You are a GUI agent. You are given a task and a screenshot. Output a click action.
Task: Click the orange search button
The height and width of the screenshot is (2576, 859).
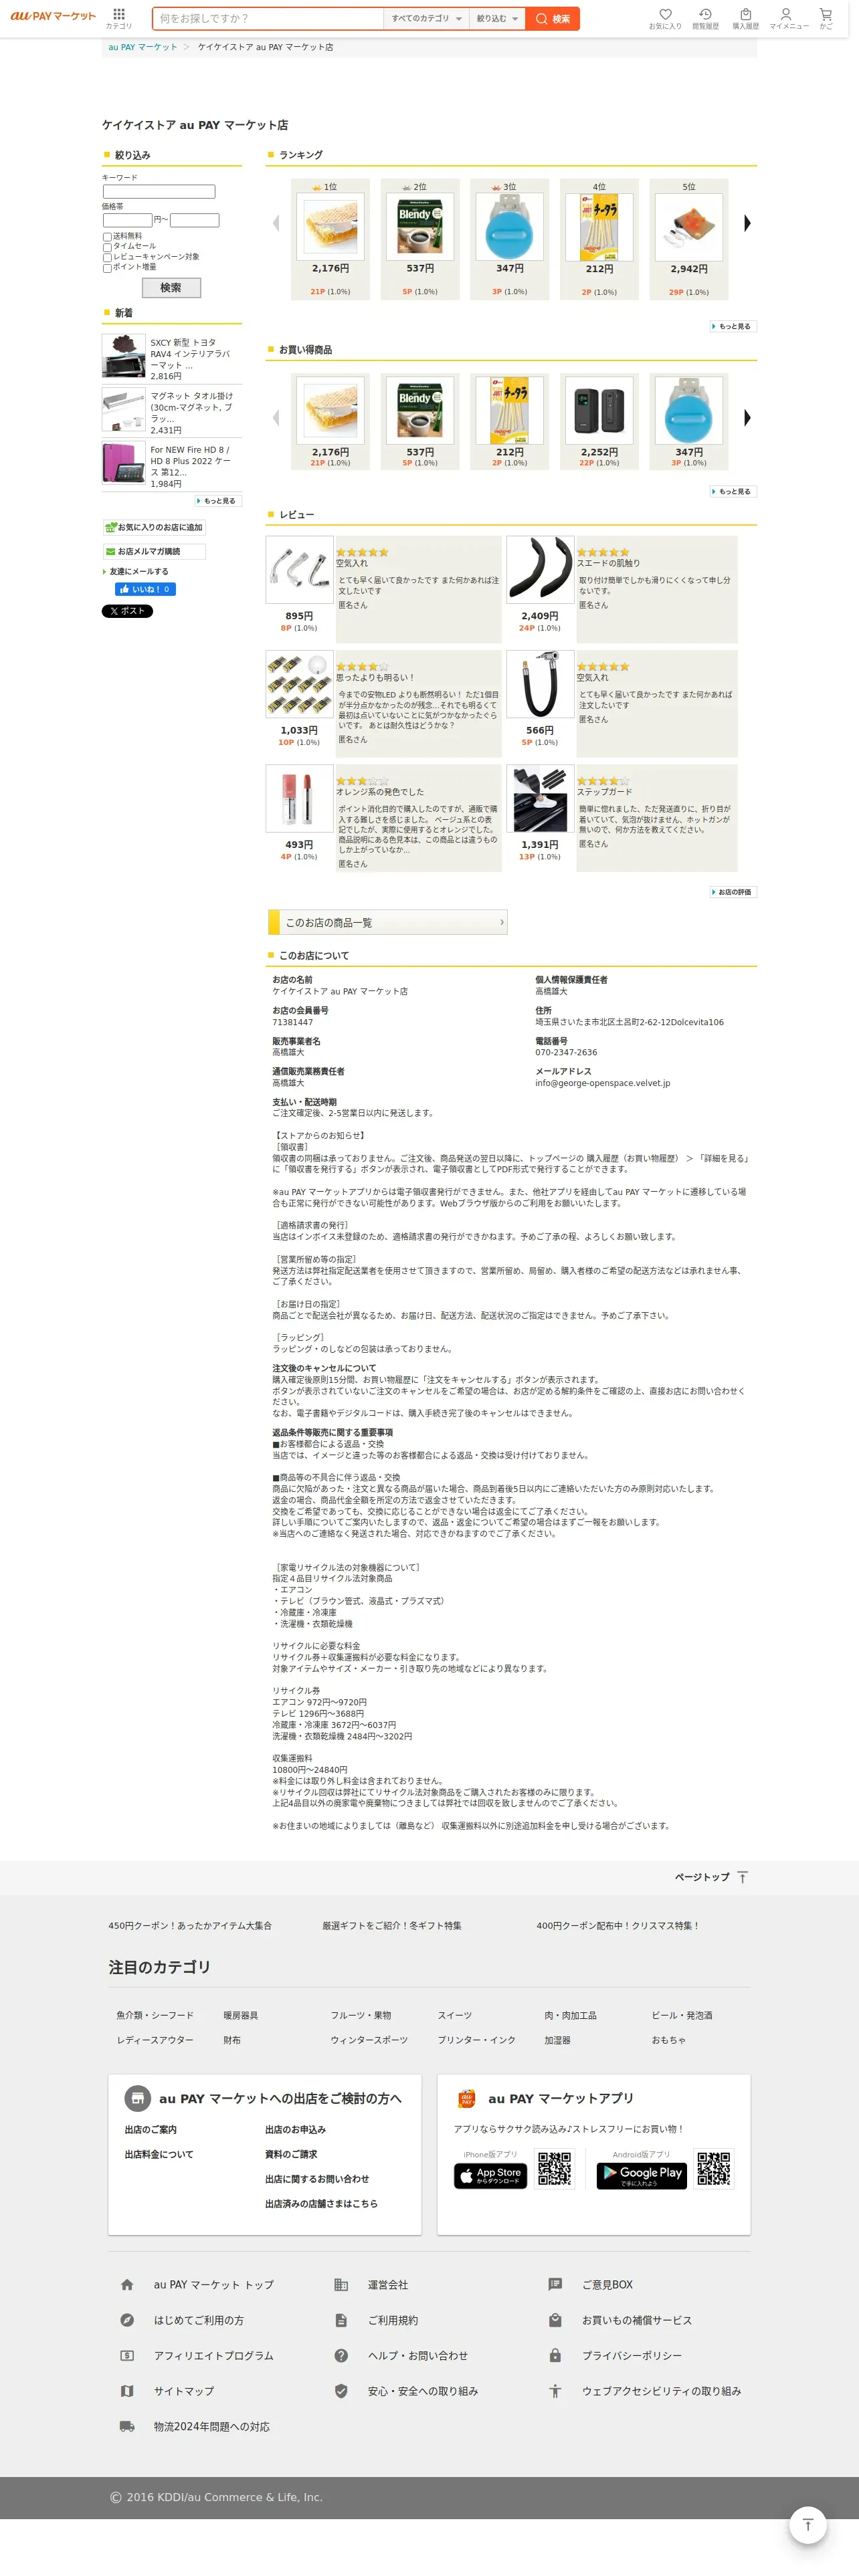click(x=552, y=18)
